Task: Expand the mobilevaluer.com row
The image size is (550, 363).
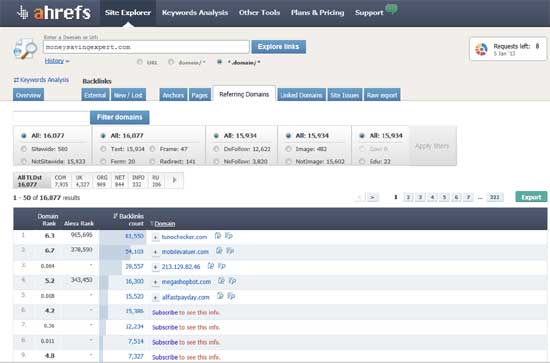Action: click(155, 252)
